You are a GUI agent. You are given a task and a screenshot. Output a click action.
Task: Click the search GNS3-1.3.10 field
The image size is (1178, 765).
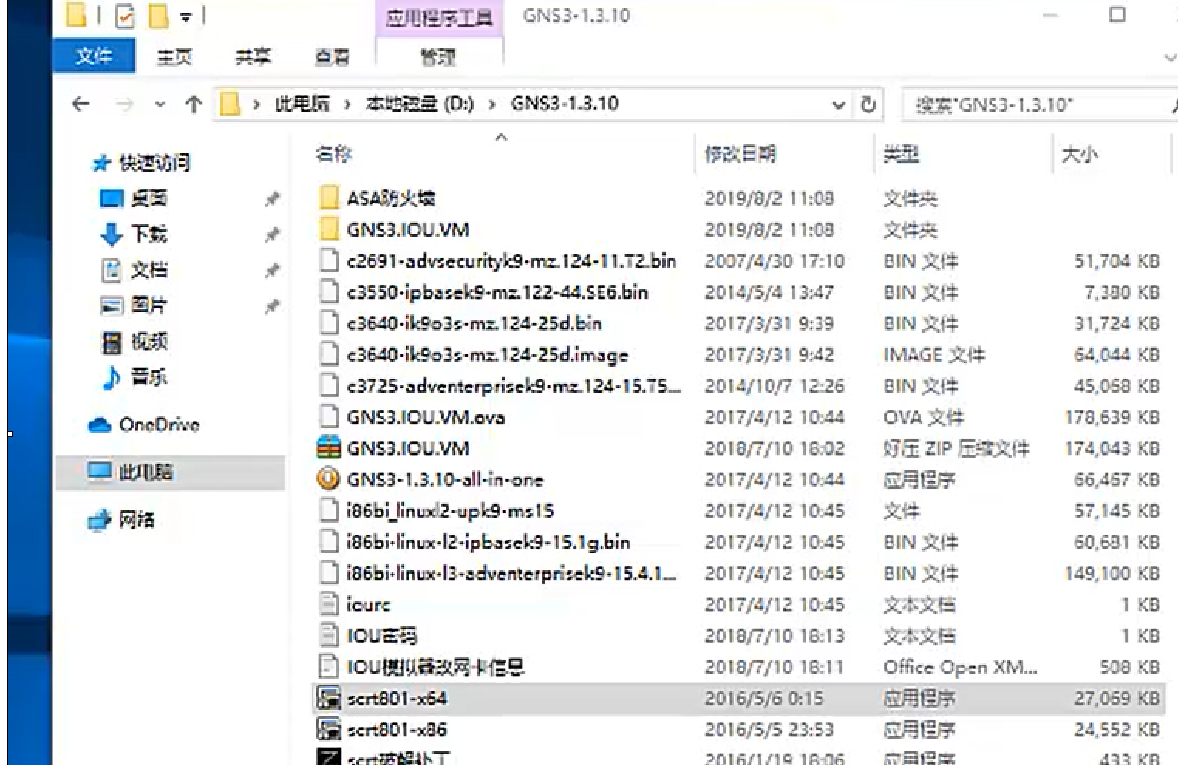click(1041, 104)
